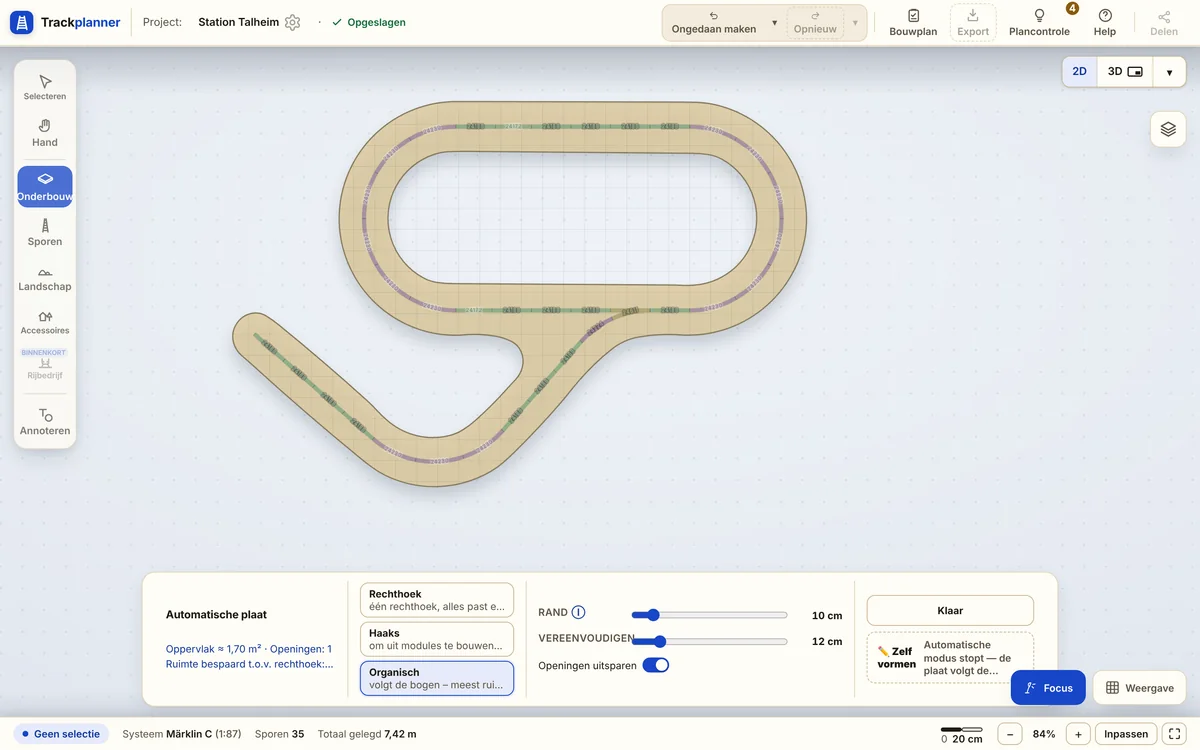Viewport: 1200px width, 750px height.
Task: Enter fullscreen mode
Action: click(x=1176, y=734)
